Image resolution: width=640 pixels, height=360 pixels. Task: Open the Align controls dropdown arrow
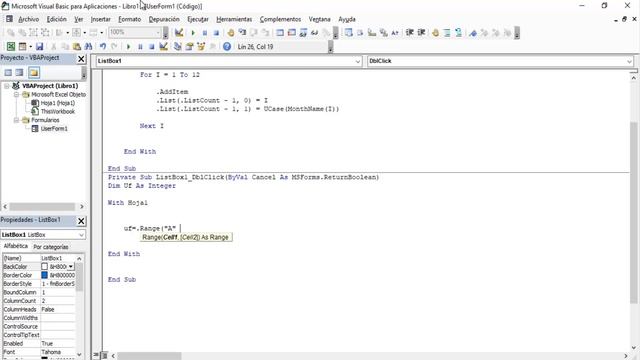click(x=67, y=33)
